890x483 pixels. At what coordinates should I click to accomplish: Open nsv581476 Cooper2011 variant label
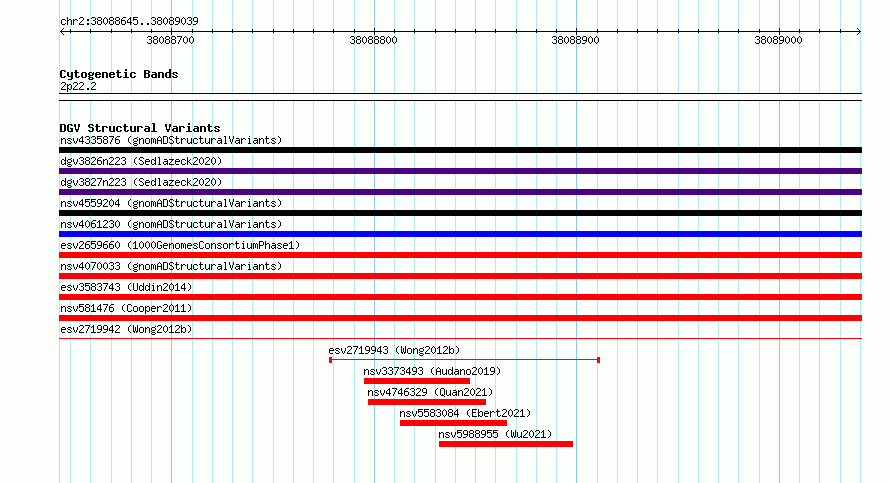(x=126, y=308)
